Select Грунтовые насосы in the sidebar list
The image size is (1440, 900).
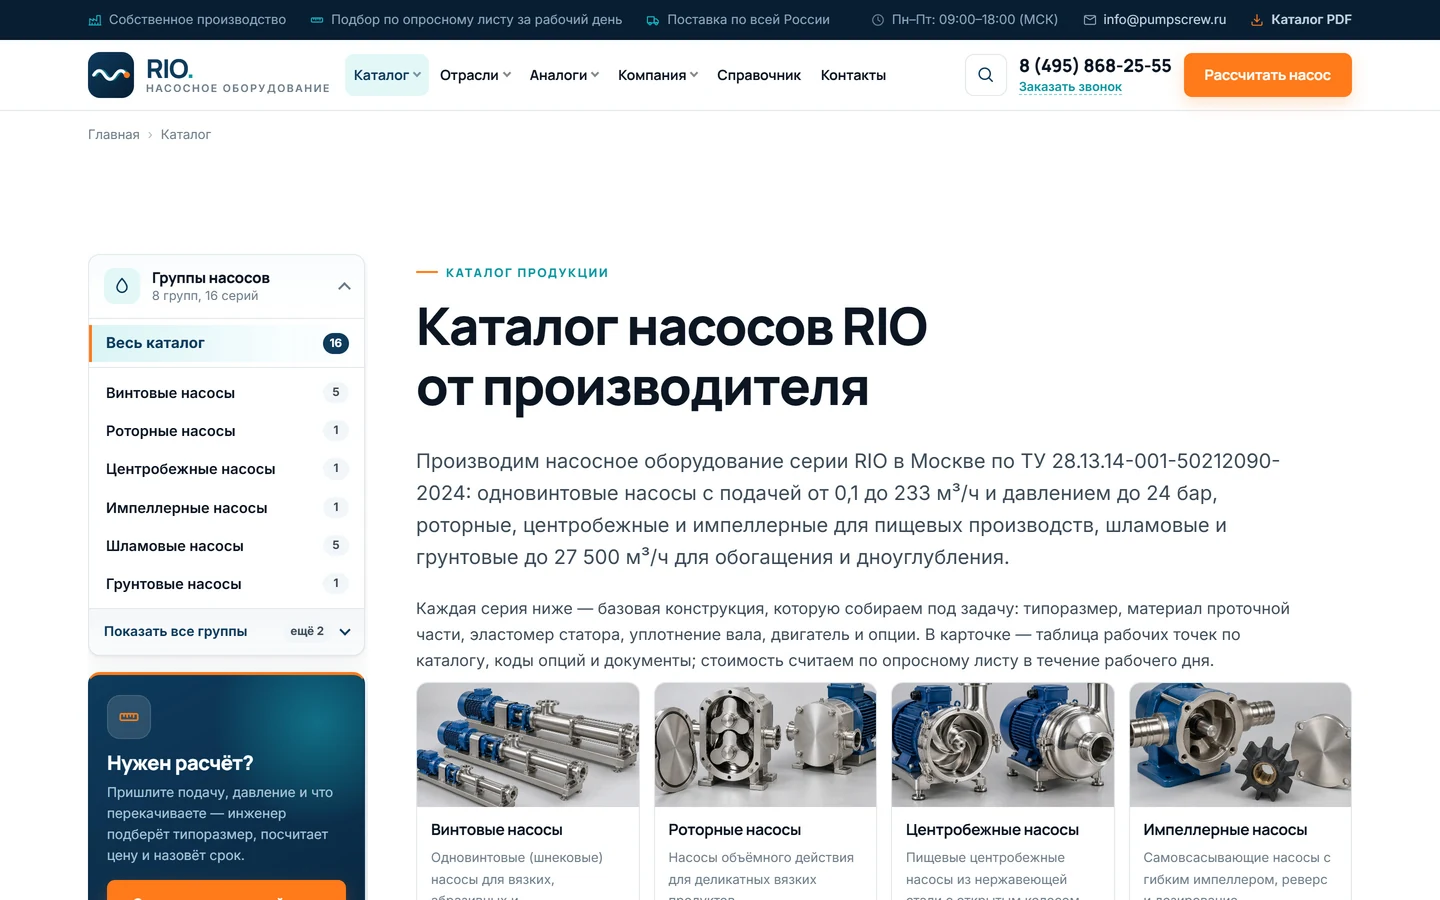[227, 584]
